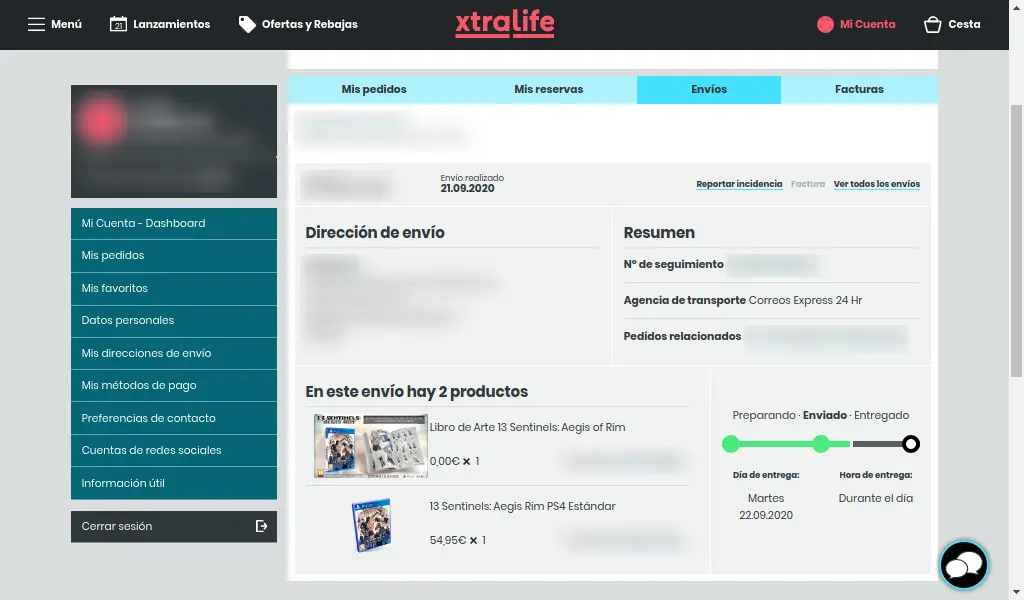Open Información útil in sidebar

point(174,483)
